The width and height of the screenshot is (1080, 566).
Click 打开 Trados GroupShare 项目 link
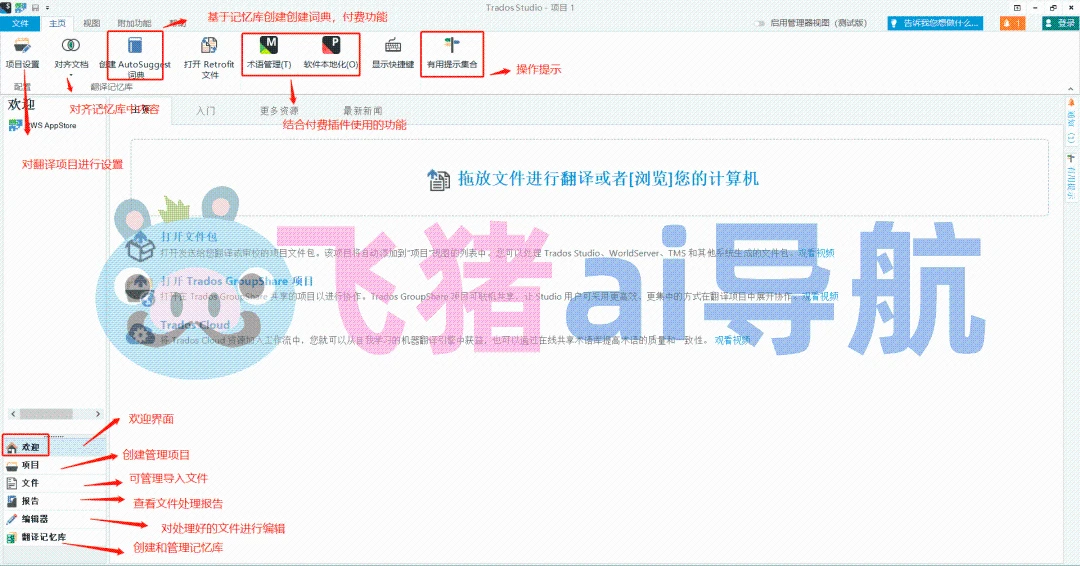coord(237,281)
